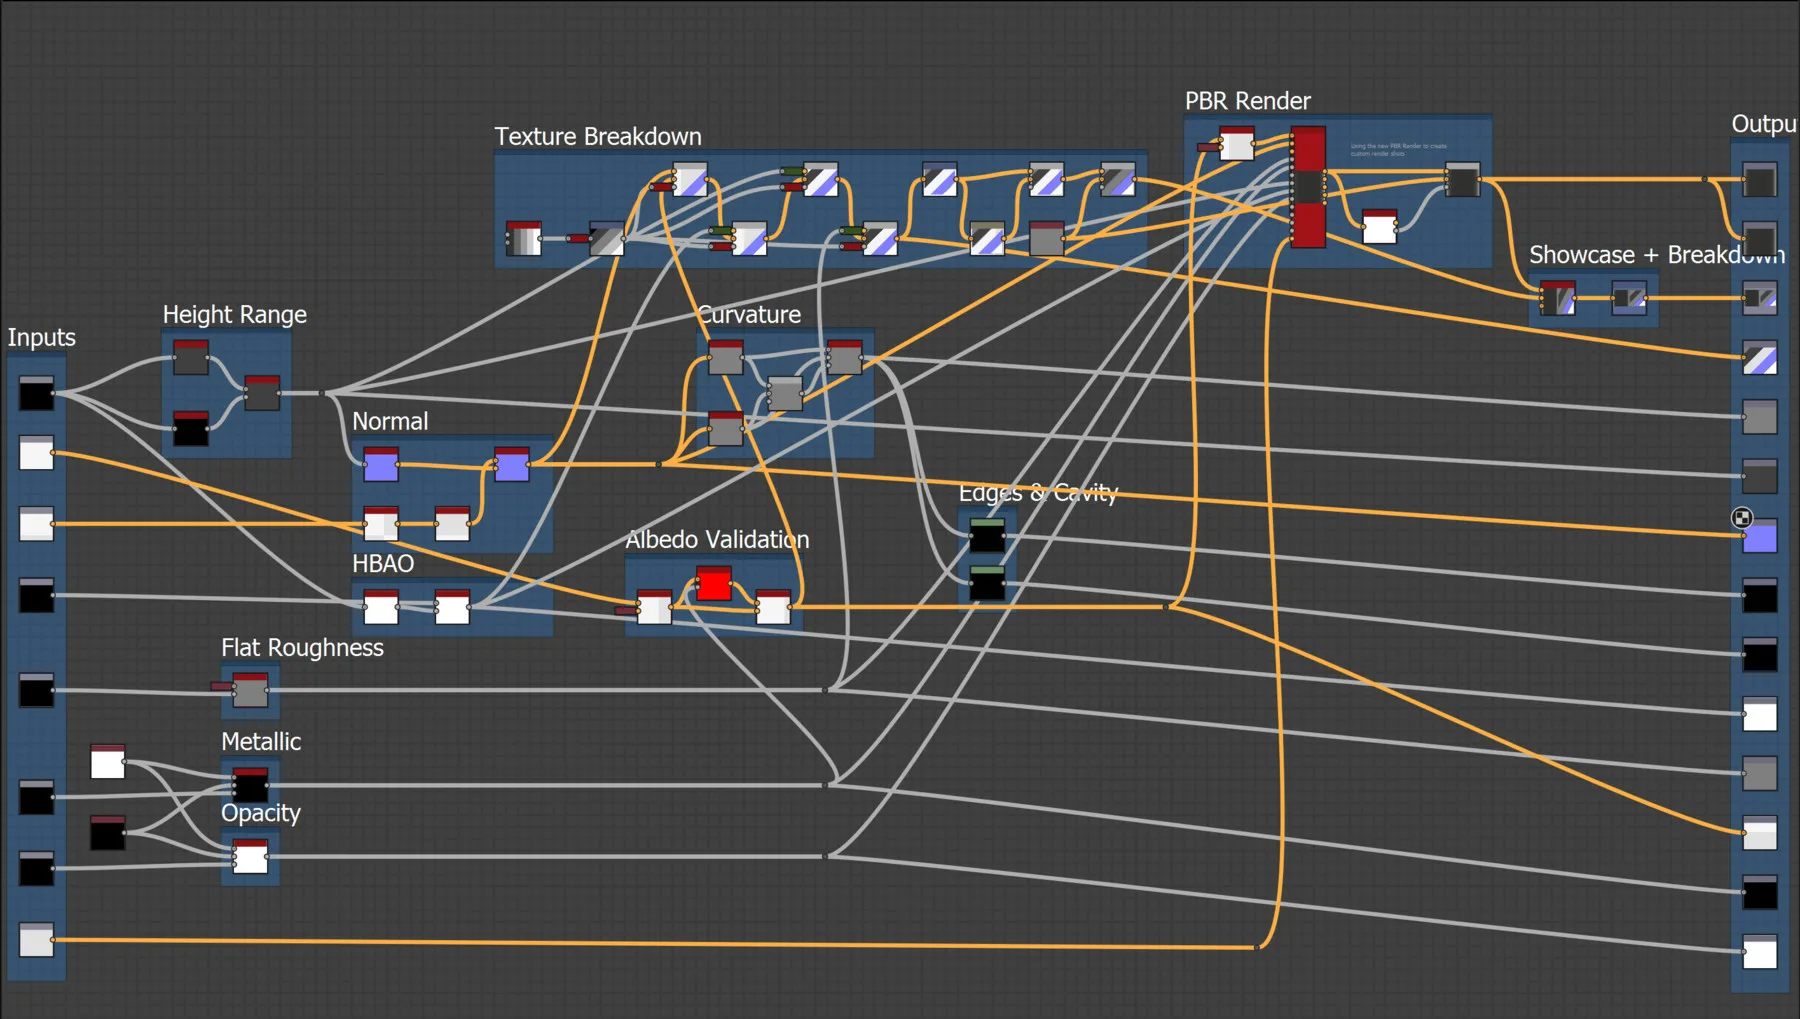Image resolution: width=1800 pixels, height=1019 pixels.
Task: Click the Metallic frame title
Action: pos(261,742)
